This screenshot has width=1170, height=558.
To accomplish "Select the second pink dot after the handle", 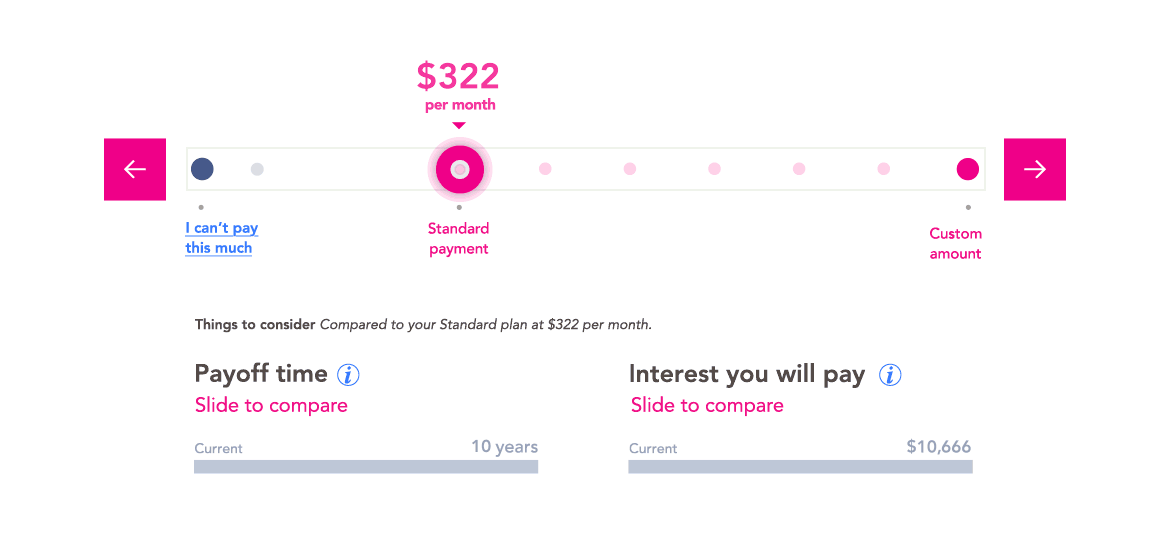I will [630, 169].
